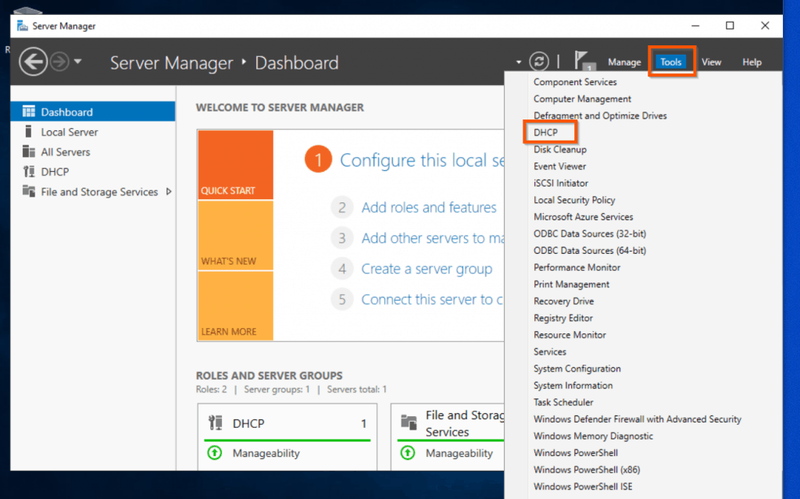Open the Tools menu

tap(671, 62)
